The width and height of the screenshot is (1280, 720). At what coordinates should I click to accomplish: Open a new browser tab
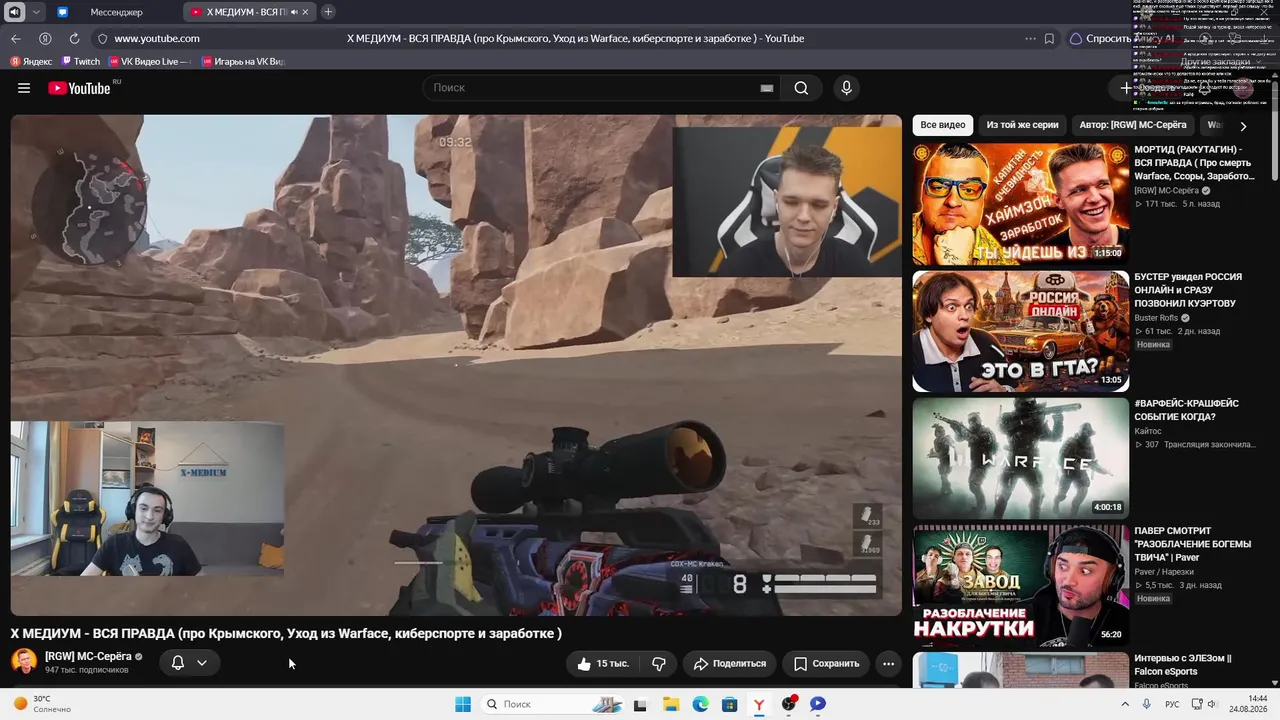328,12
